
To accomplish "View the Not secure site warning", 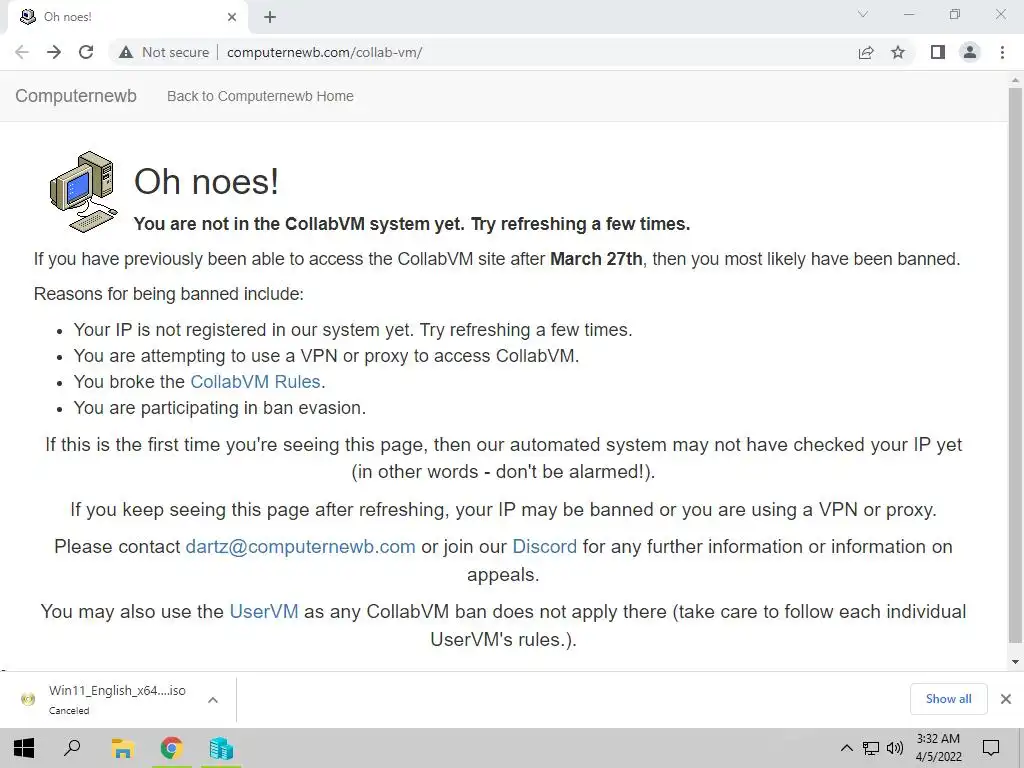I will (x=164, y=52).
